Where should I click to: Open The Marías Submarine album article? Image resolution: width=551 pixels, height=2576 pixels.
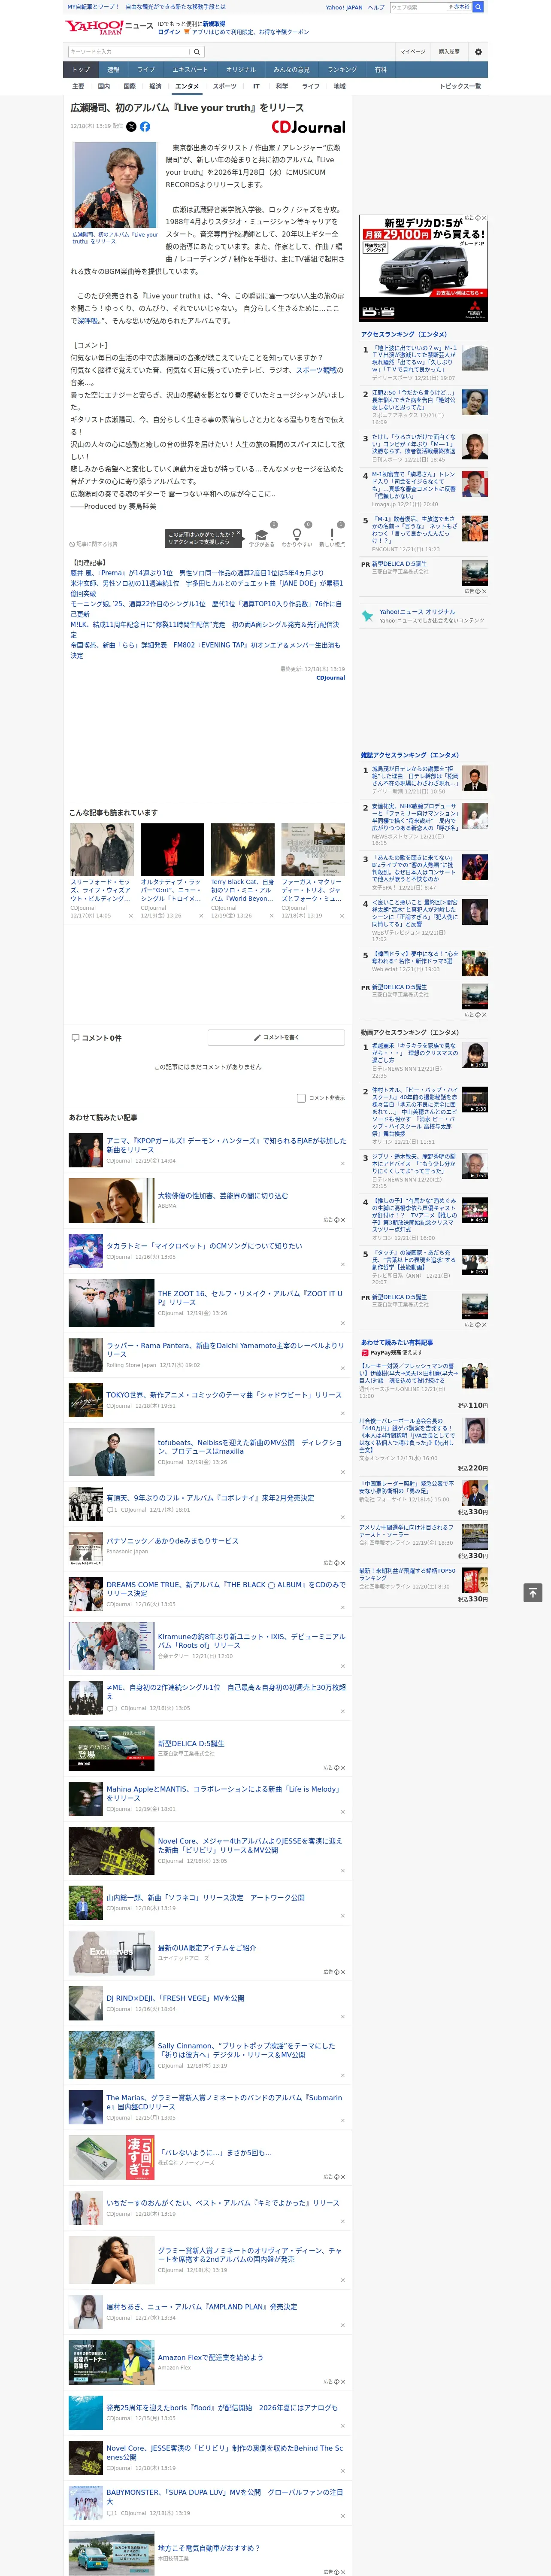(224, 2102)
